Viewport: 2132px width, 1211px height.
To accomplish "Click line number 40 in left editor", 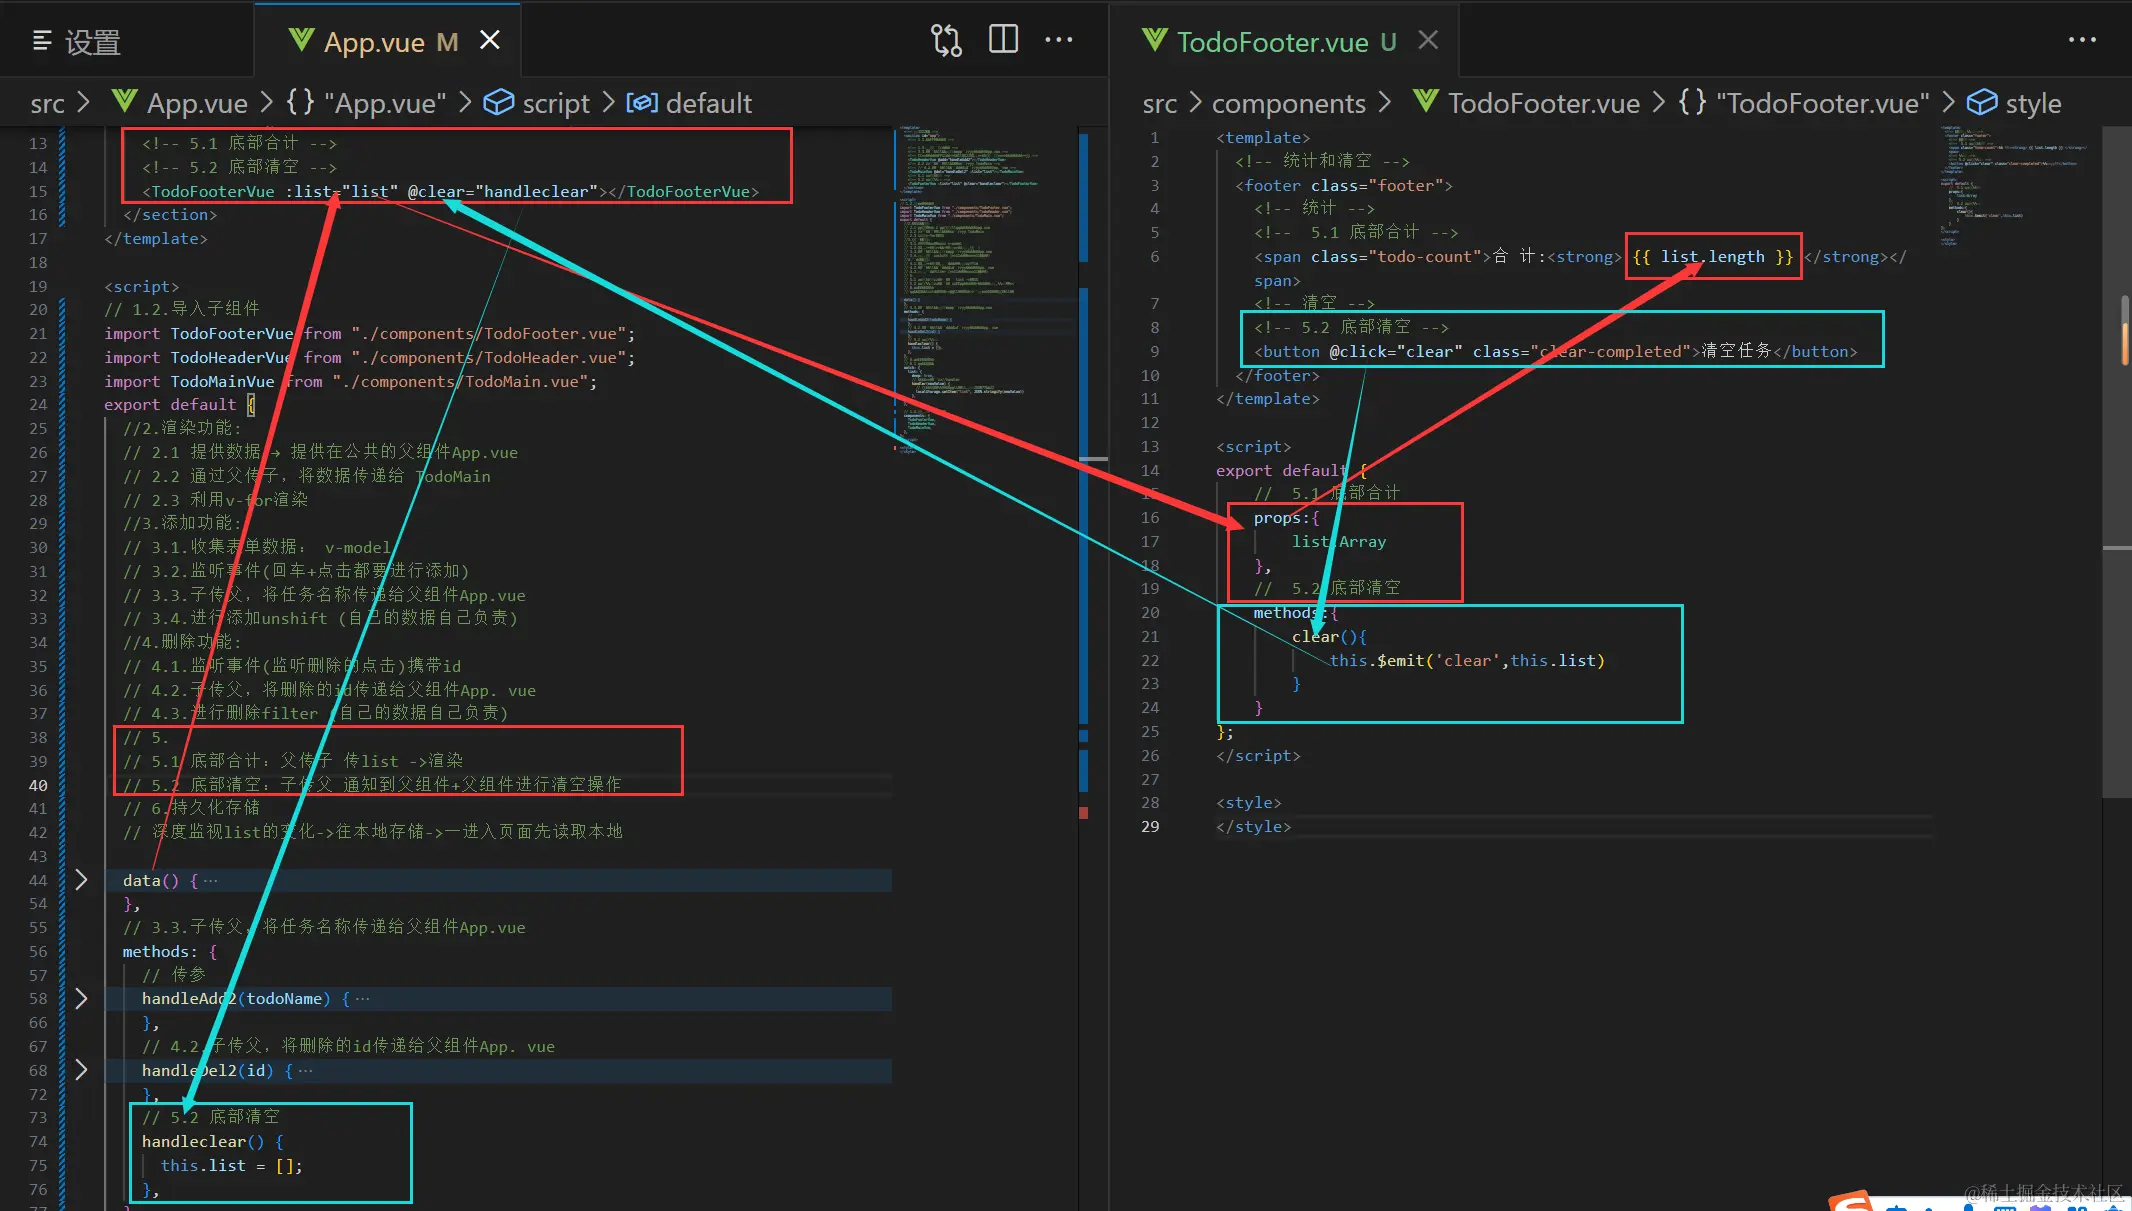I will (38, 785).
